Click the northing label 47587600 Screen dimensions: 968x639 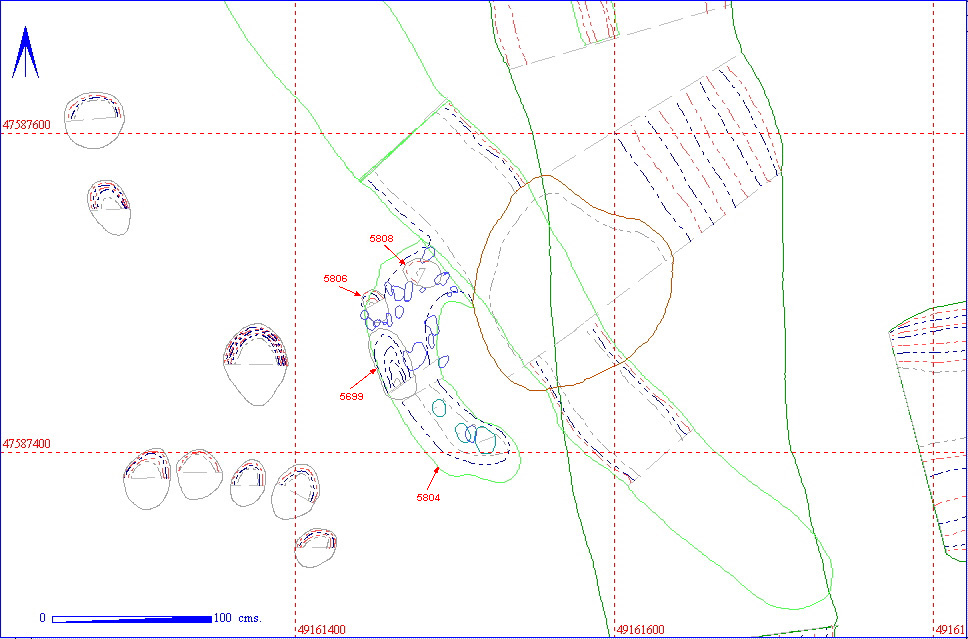(27, 124)
